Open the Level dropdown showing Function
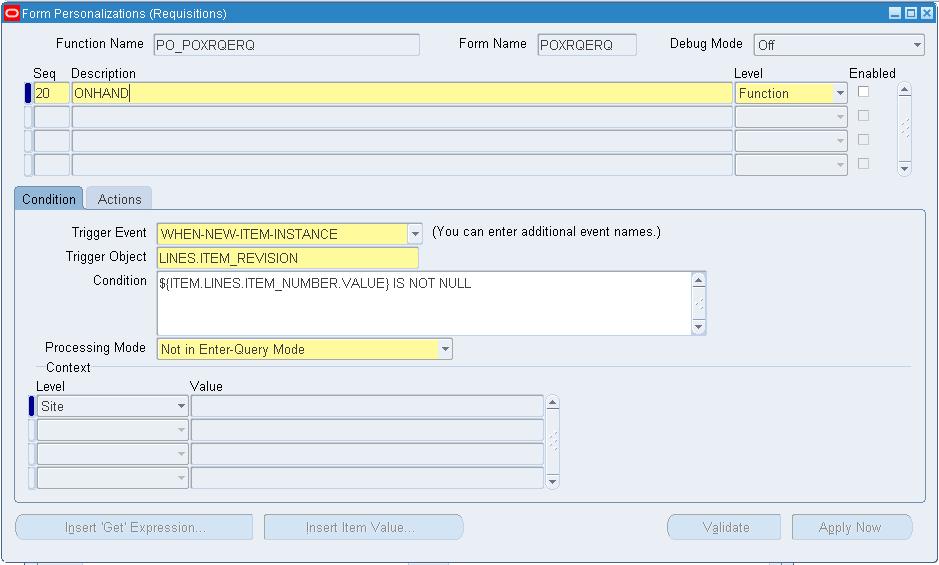This screenshot has width=939, height=565. (840, 93)
